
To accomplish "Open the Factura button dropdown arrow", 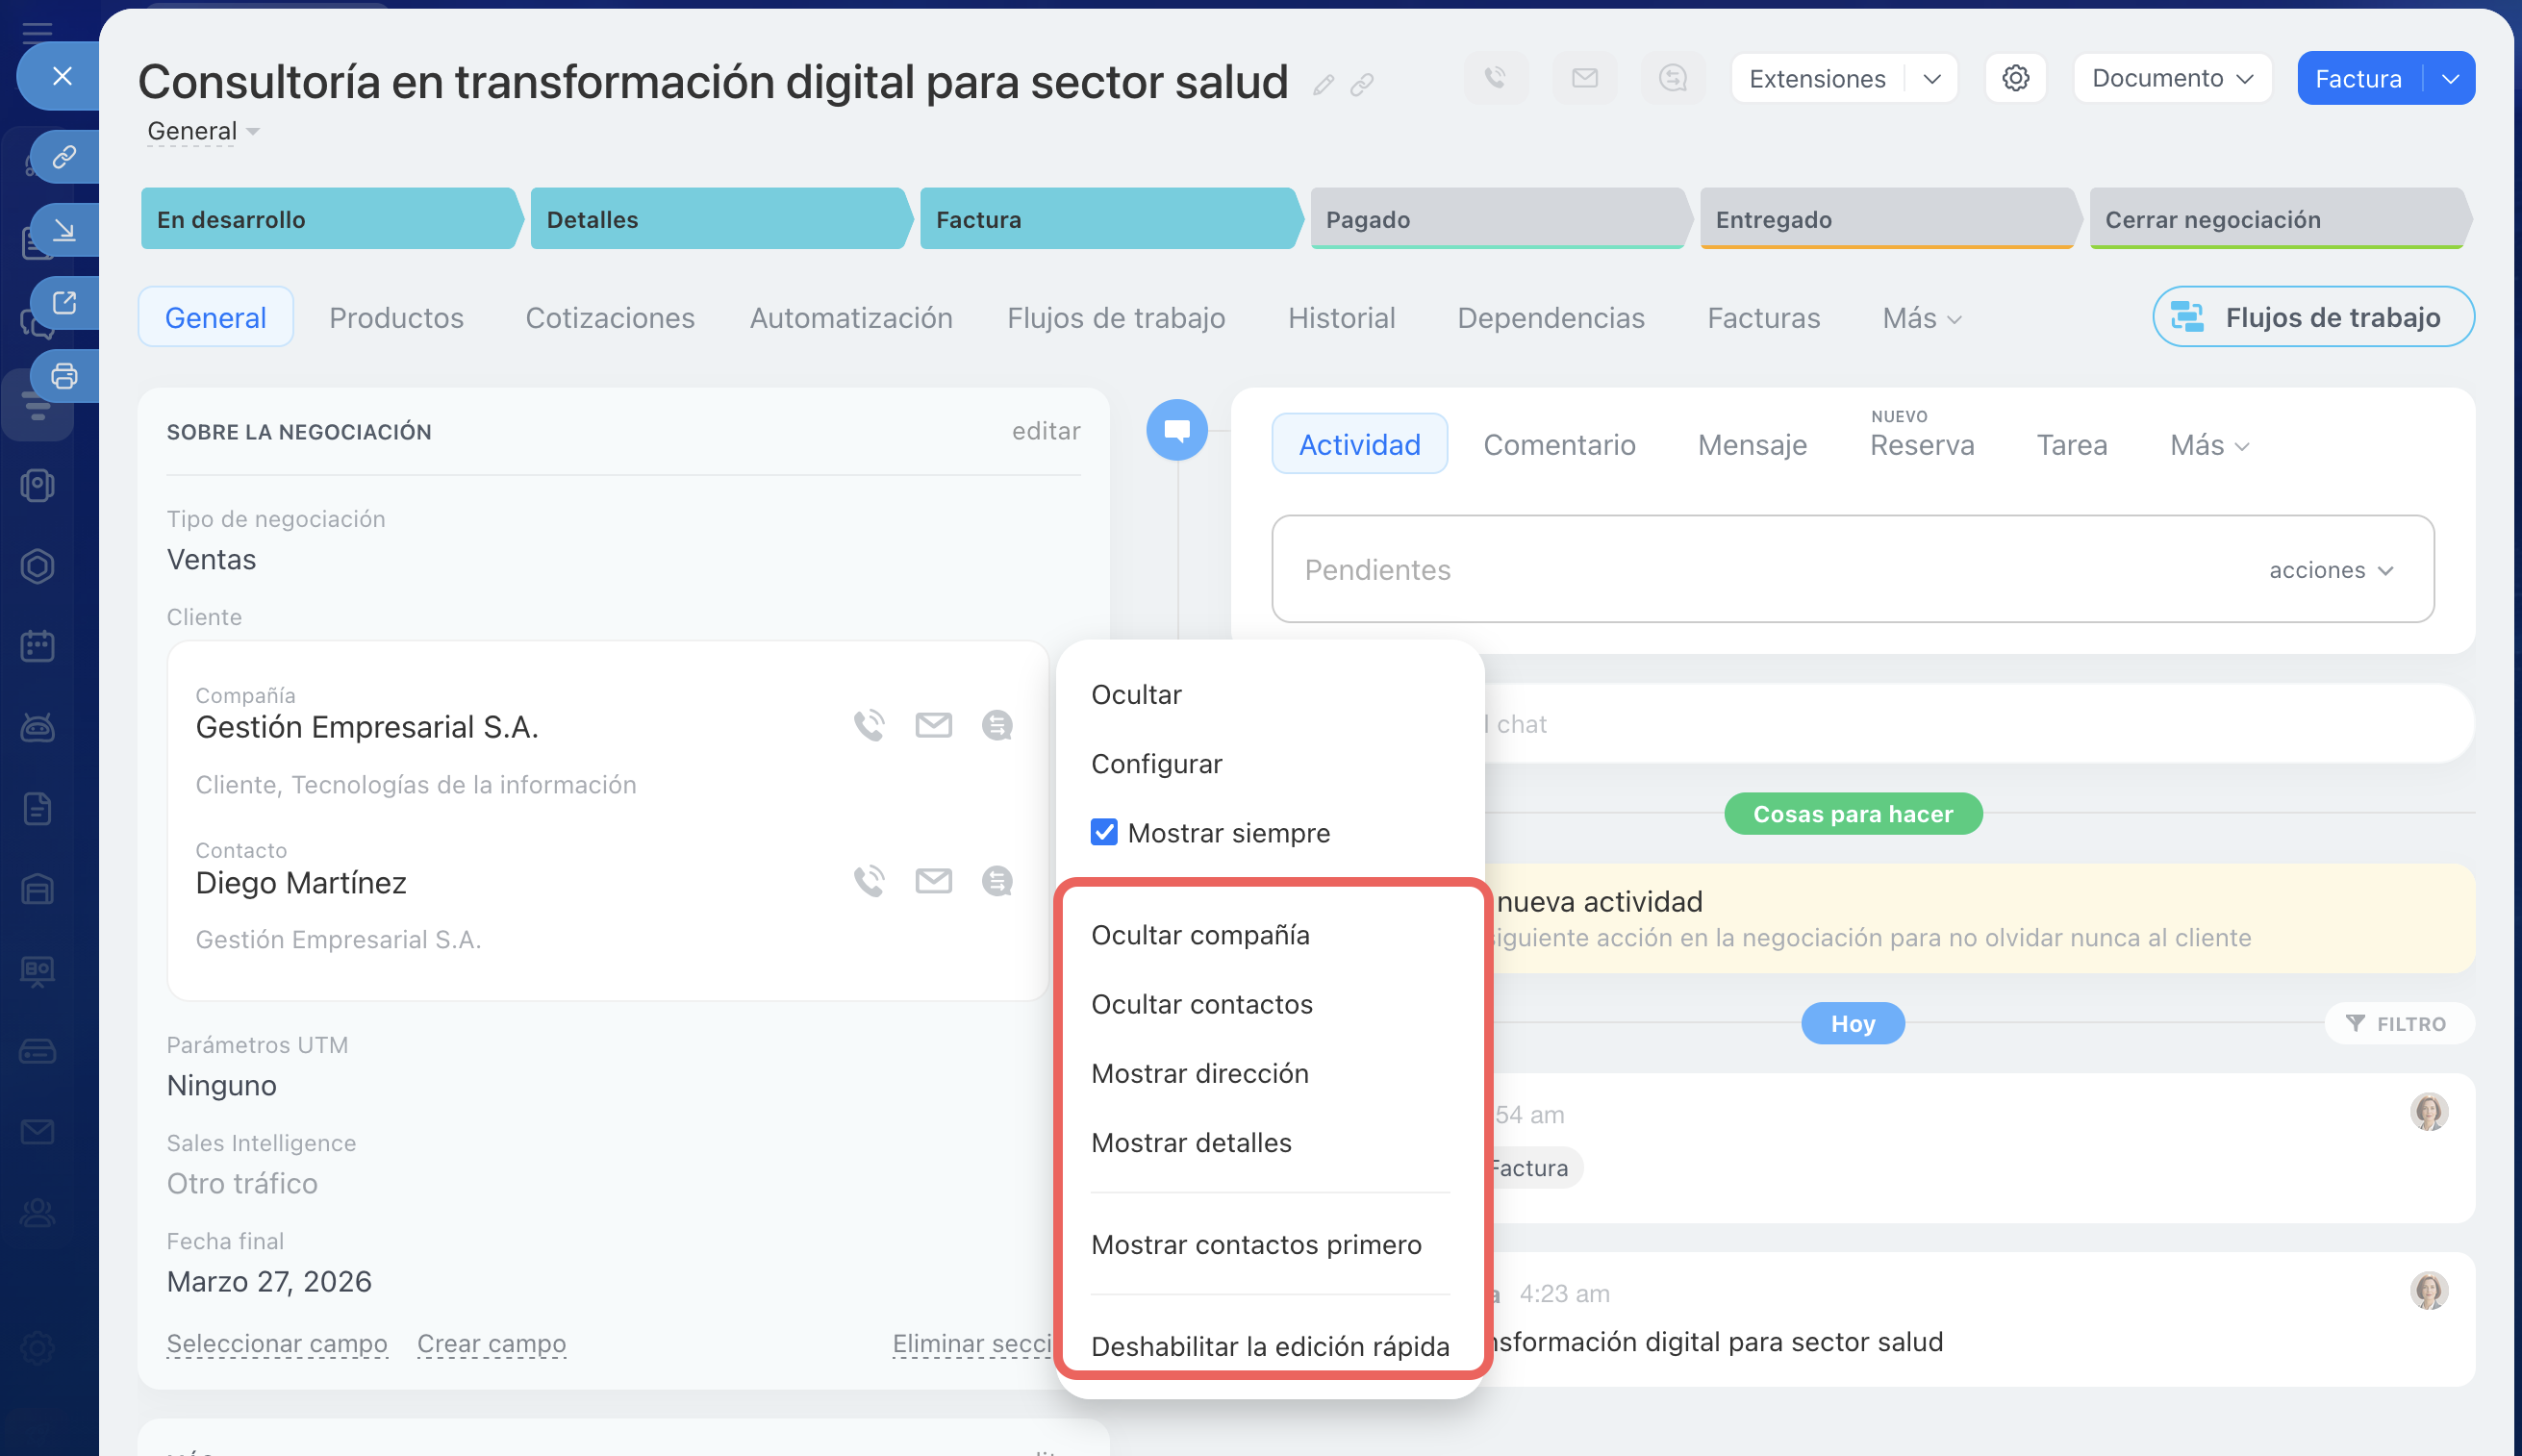I will tap(2450, 78).
